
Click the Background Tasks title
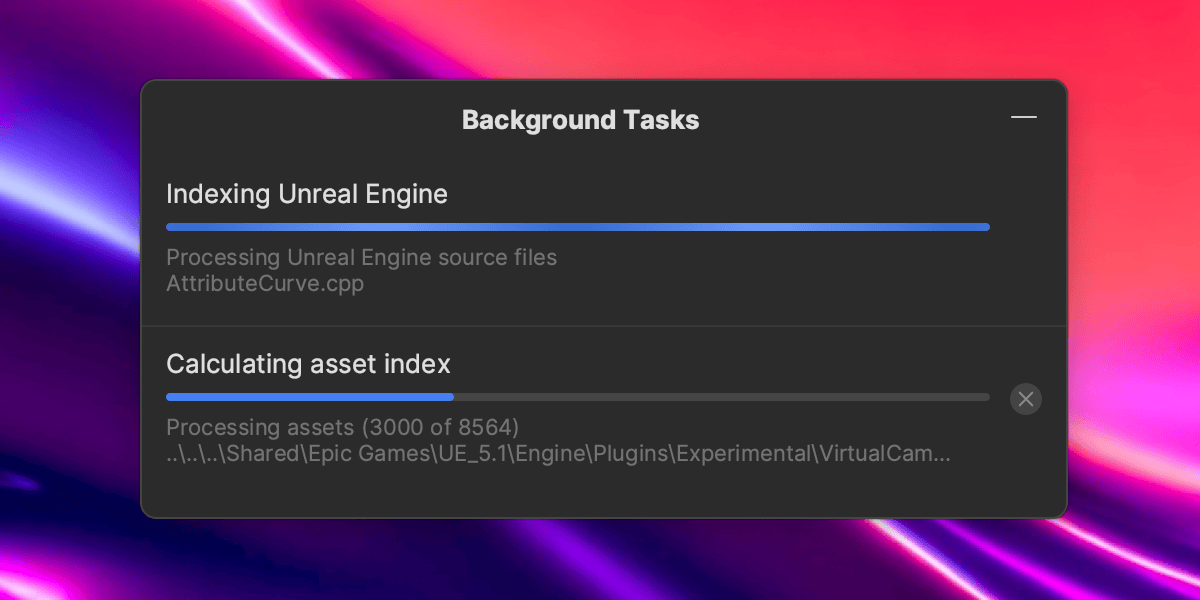[580, 121]
